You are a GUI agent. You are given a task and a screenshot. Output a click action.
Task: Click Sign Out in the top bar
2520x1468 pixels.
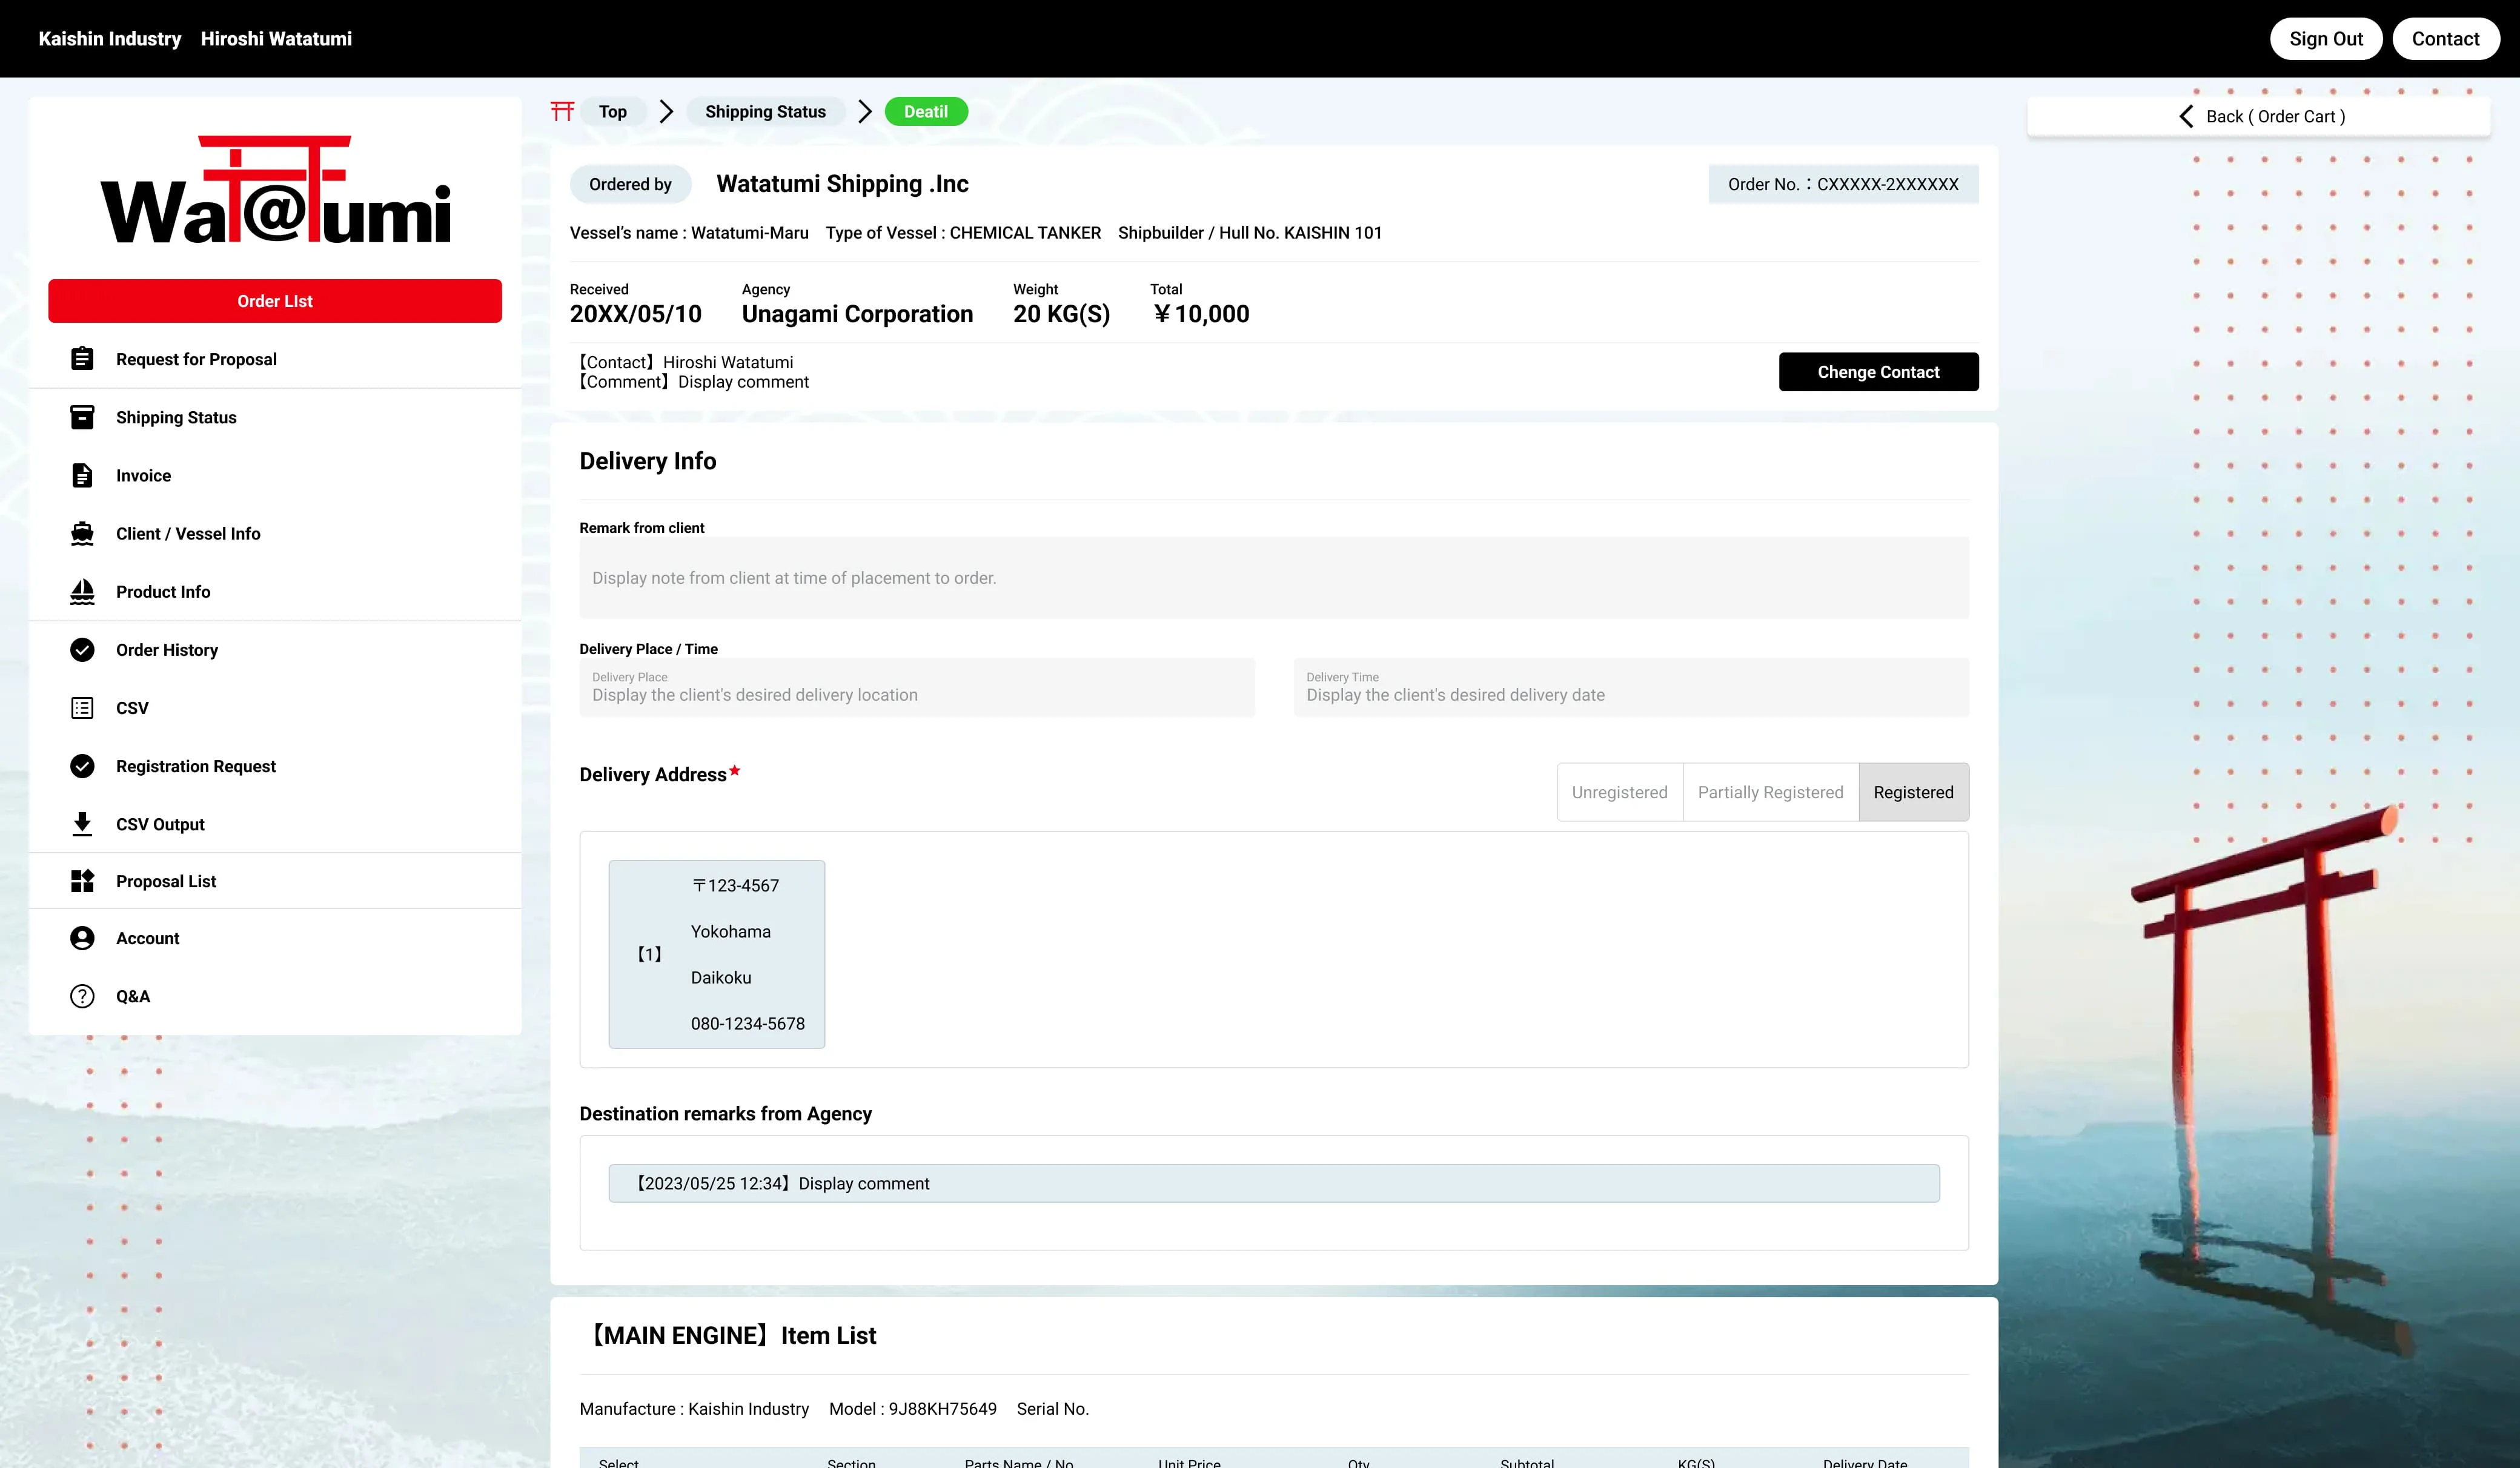click(x=2326, y=38)
